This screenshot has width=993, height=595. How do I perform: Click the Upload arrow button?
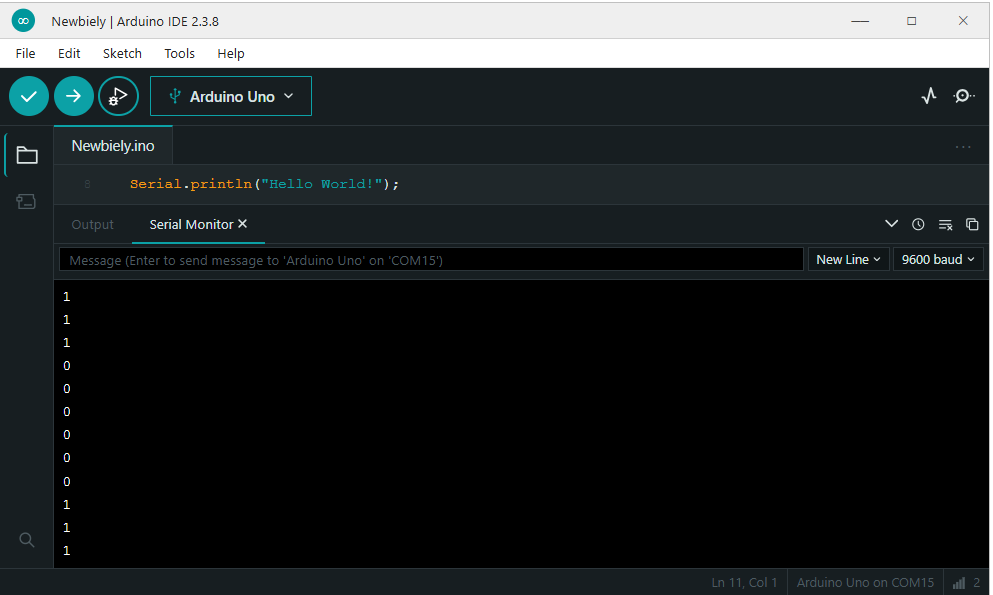click(73, 96)
